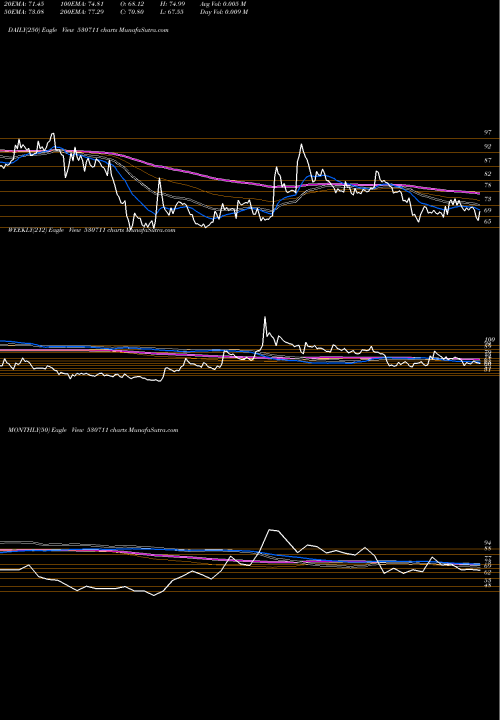Click the 78 price label on daily chart
The width and height of the screenshot is (500, 720).
488,186
